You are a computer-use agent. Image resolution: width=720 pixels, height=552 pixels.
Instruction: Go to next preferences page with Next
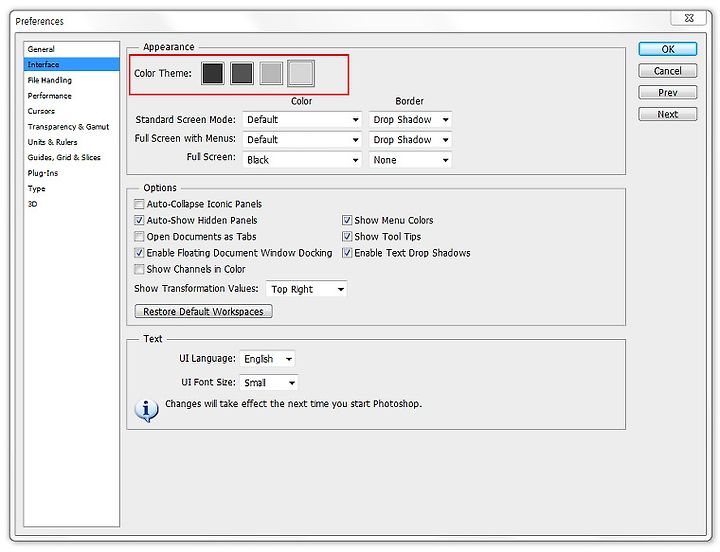668,114
